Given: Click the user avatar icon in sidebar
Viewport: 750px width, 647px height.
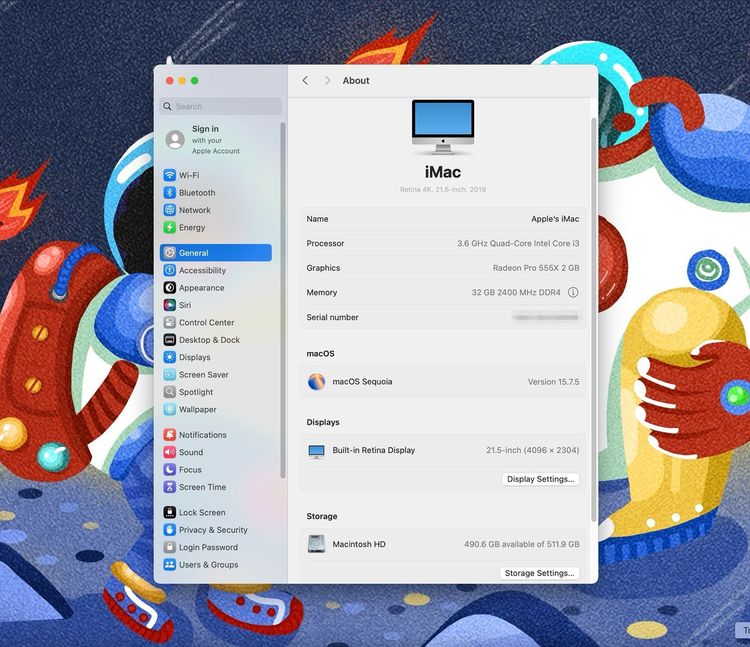Looking at the screenshot, I should point(175,140).
